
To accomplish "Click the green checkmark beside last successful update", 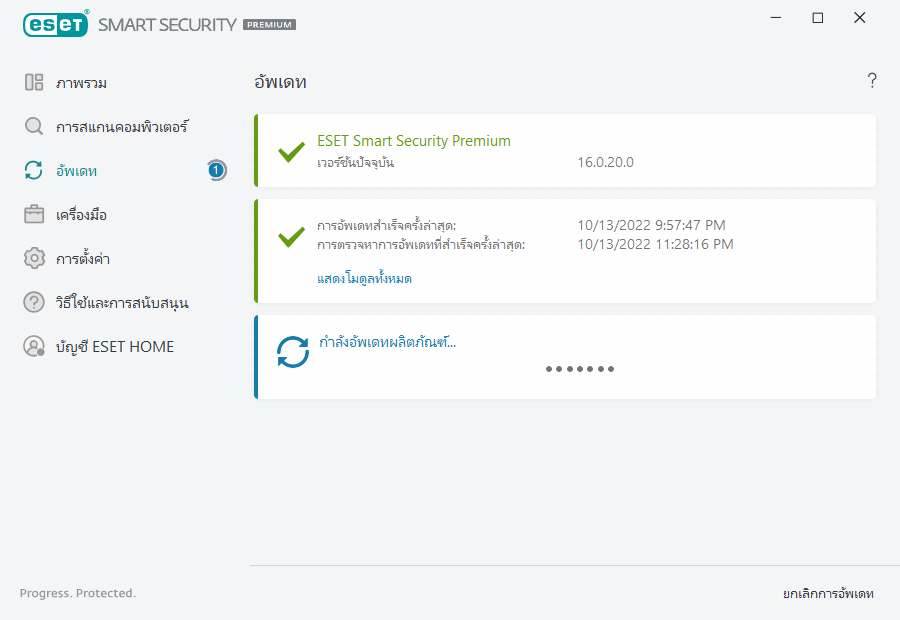I will [291, 237].
